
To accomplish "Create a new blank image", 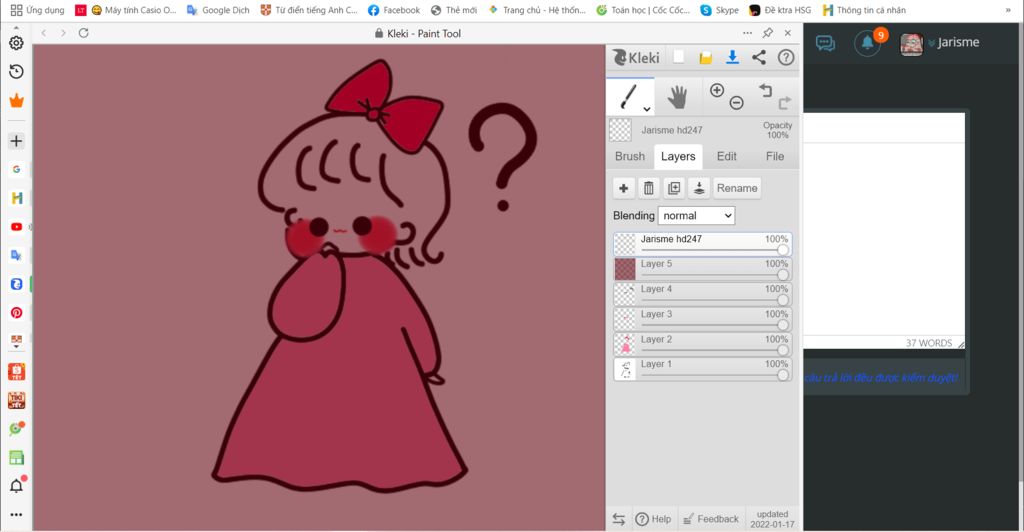I will point(679,57).
